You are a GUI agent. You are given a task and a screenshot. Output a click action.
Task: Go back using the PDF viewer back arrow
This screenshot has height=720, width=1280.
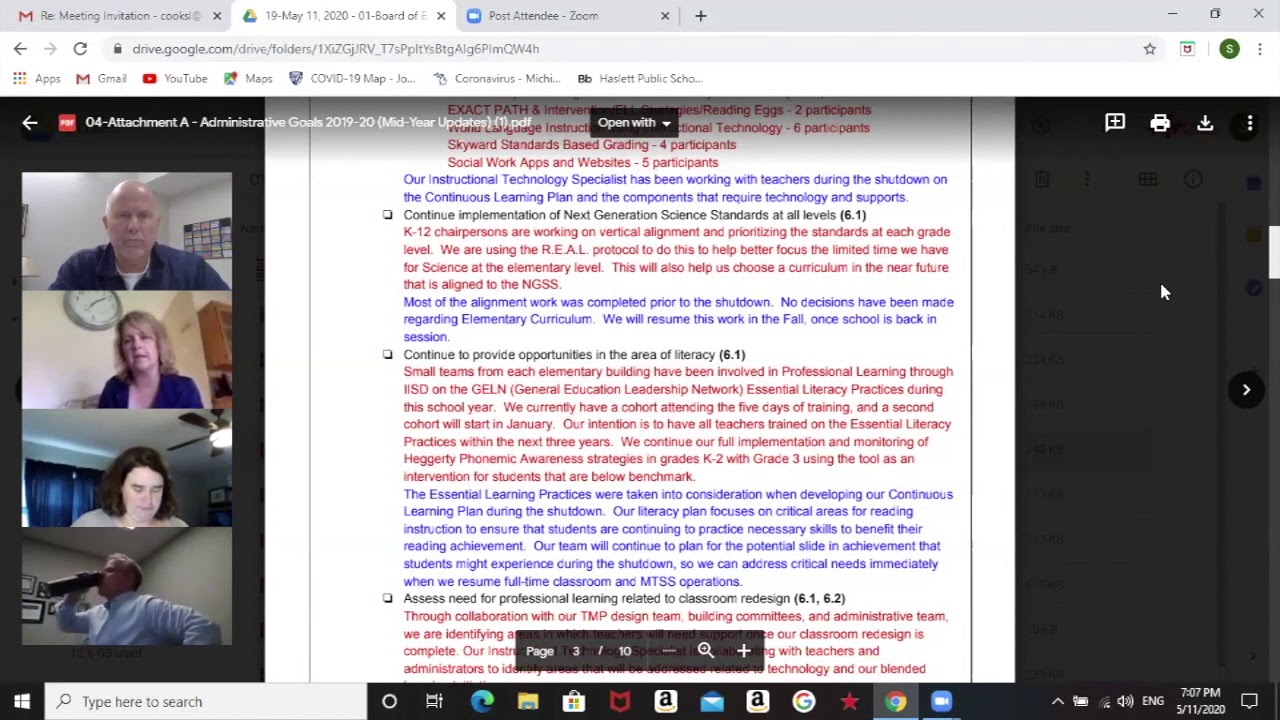point(30,123)
